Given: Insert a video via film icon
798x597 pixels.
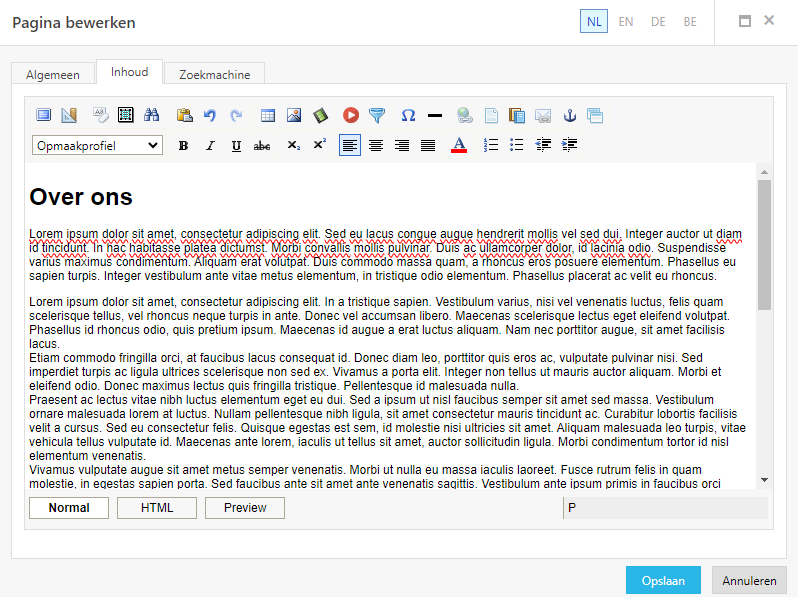Looking at the screenshot, I should click(320, 115).
